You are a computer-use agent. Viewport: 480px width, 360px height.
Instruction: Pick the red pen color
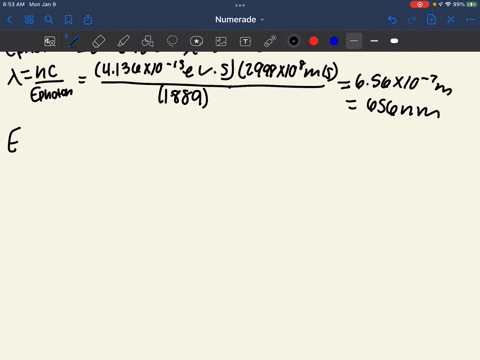pos(314,41)
